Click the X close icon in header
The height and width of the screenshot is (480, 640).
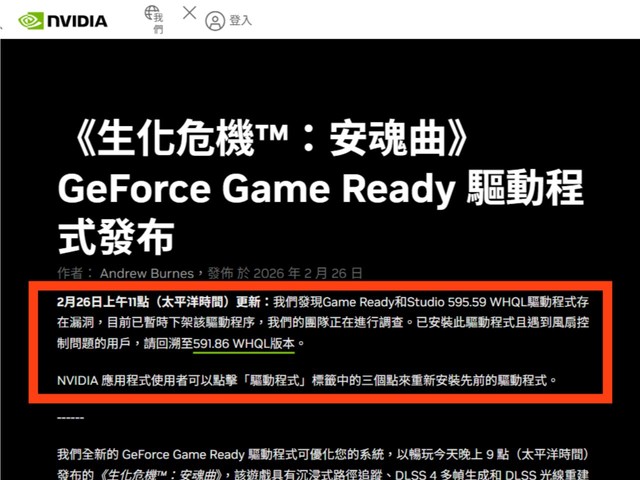[189, 13]
